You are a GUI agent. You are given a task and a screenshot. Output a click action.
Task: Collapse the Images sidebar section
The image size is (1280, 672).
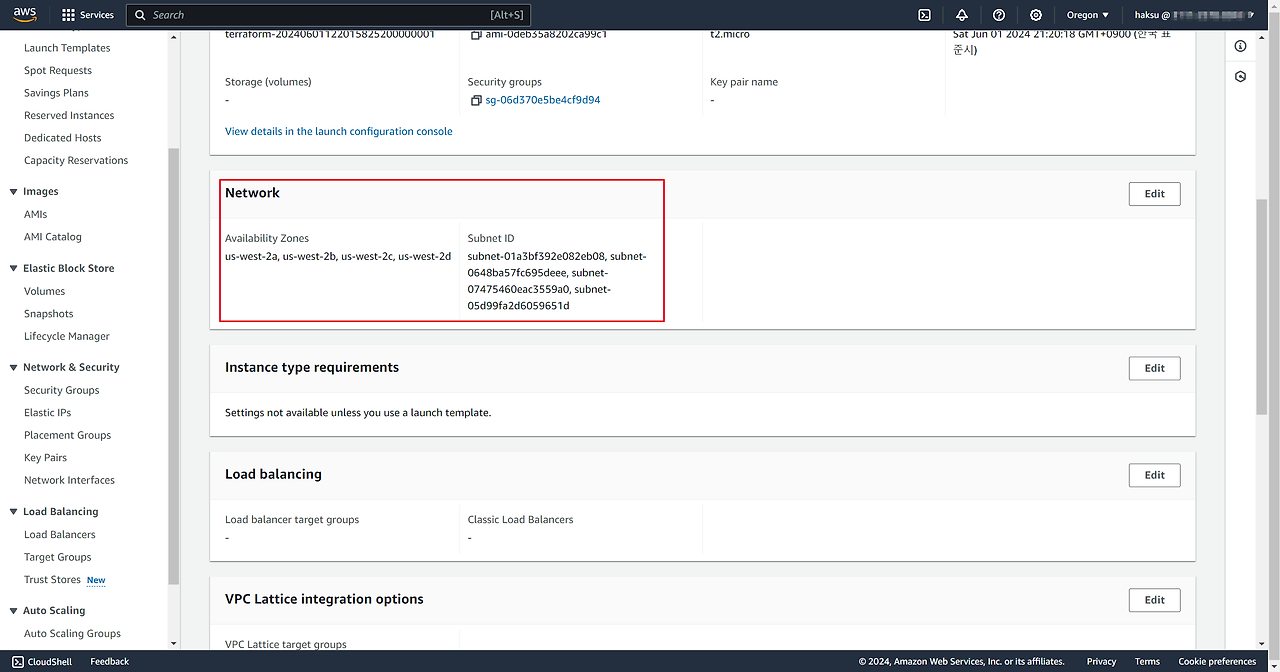pos(13,192)
